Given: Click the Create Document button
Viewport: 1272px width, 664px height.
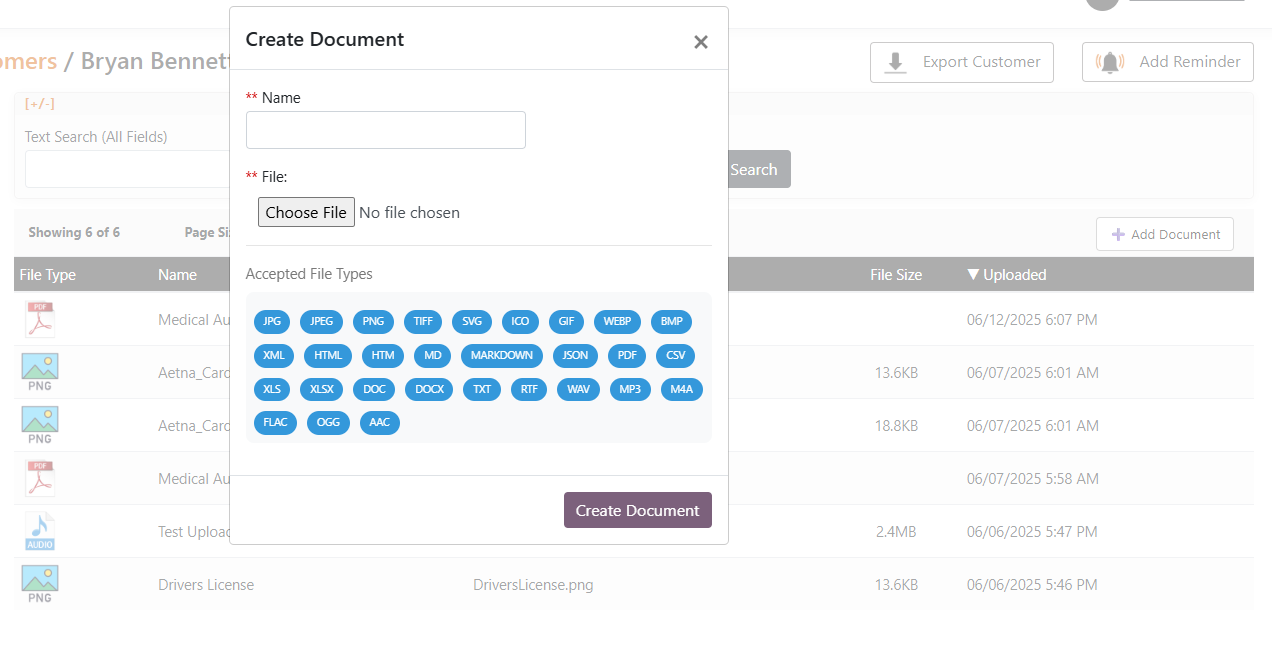Looking at the screenshot, I should 637,510.
